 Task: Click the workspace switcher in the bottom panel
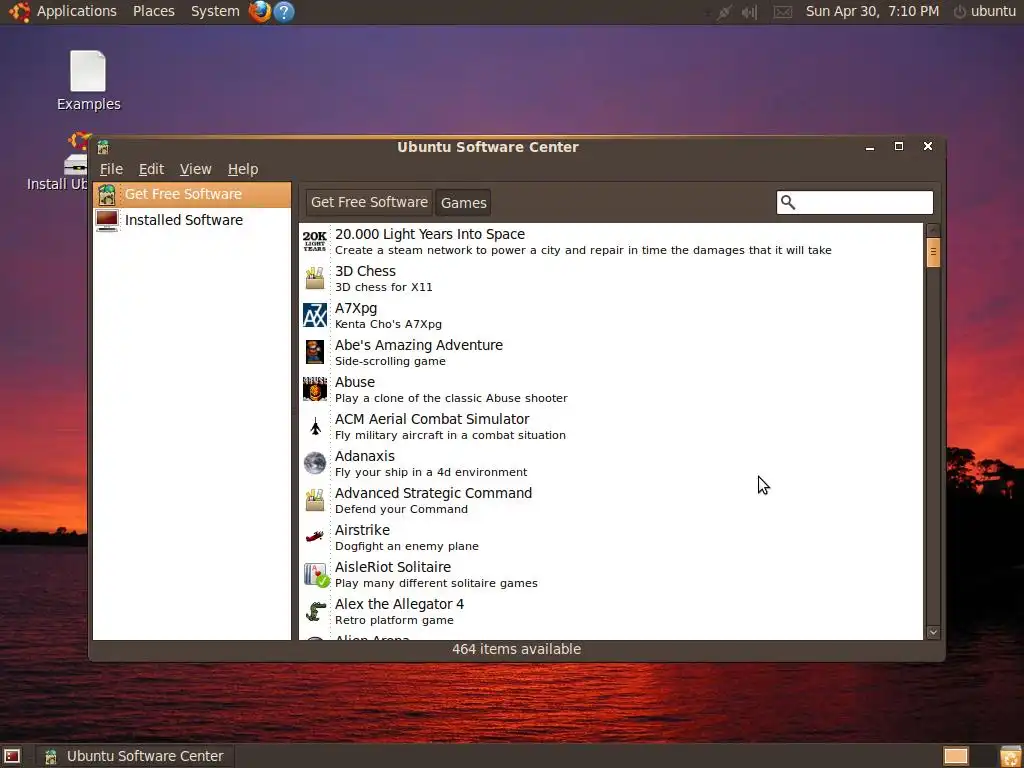956,756
